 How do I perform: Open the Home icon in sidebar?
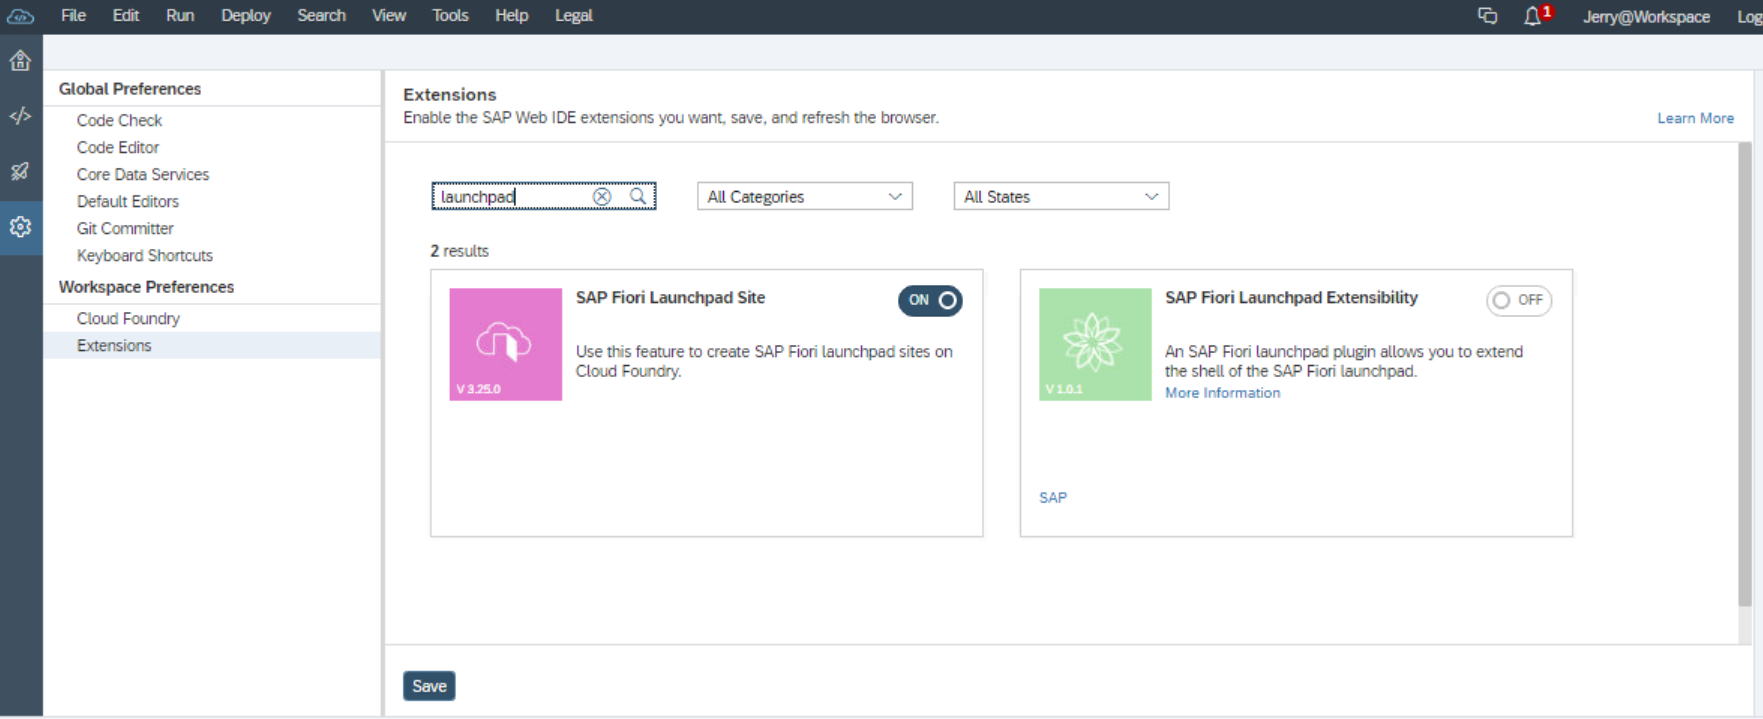tap(20, 61)
